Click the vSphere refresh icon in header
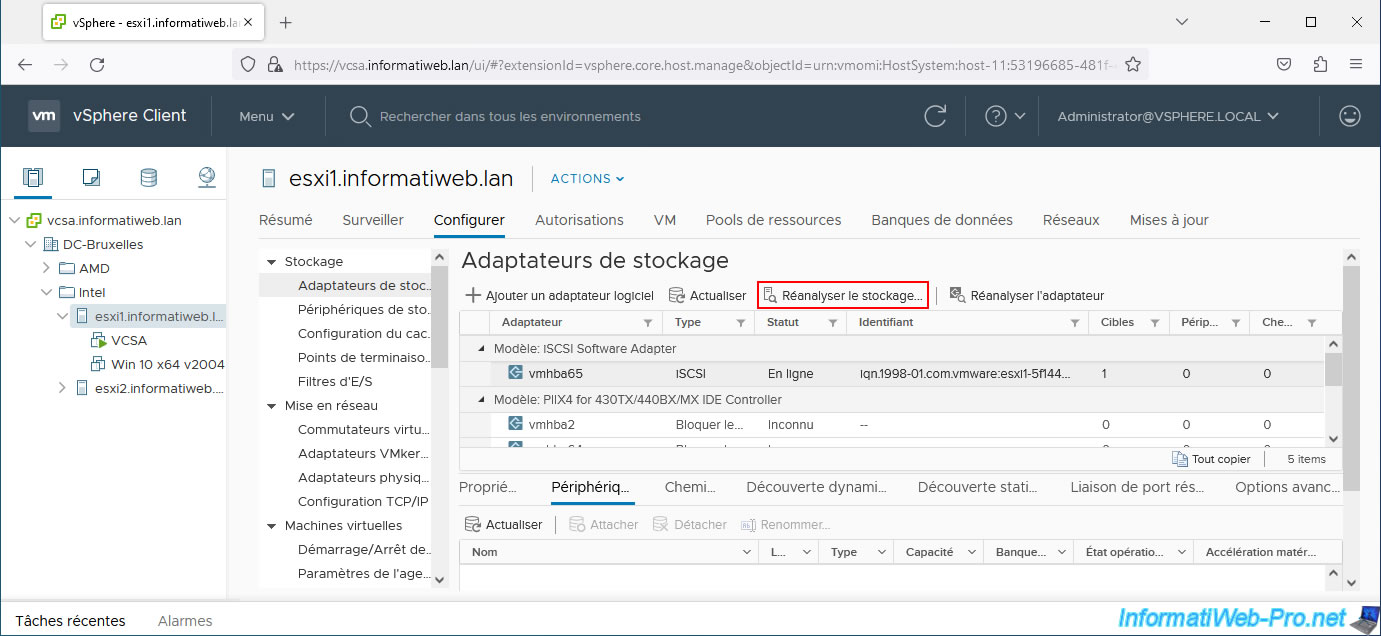Image resolution: width=1381 pixels, height=636 pixels. pyautogui.click(x=935, y=116)
